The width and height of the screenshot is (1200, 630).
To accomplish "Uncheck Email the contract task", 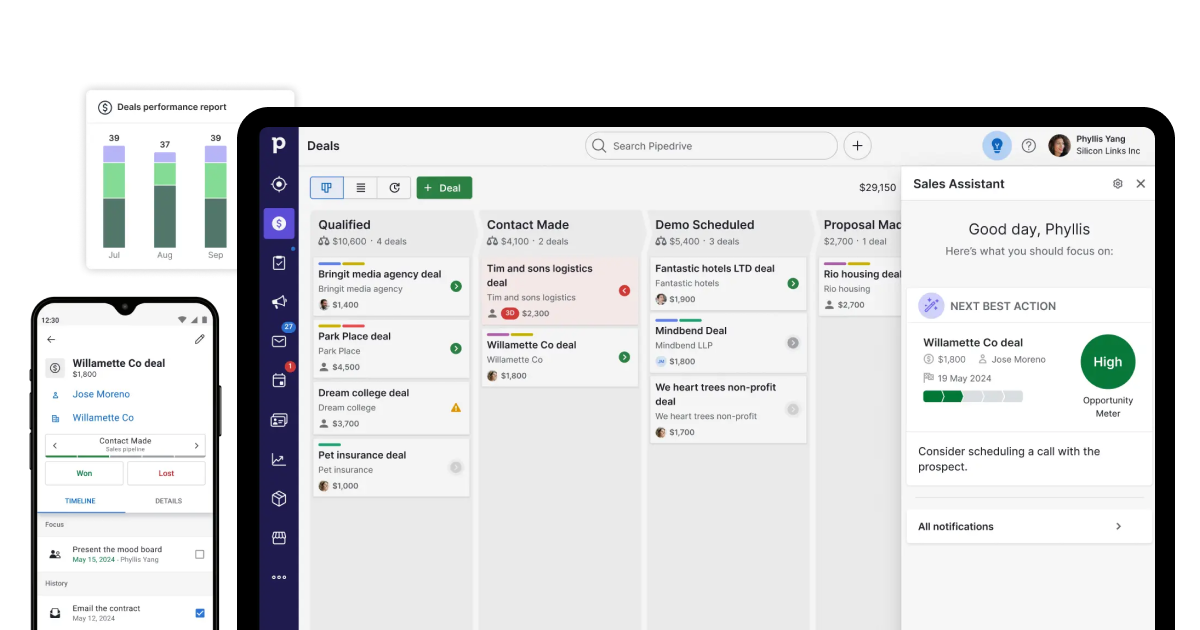I will (x=200, y=613).
